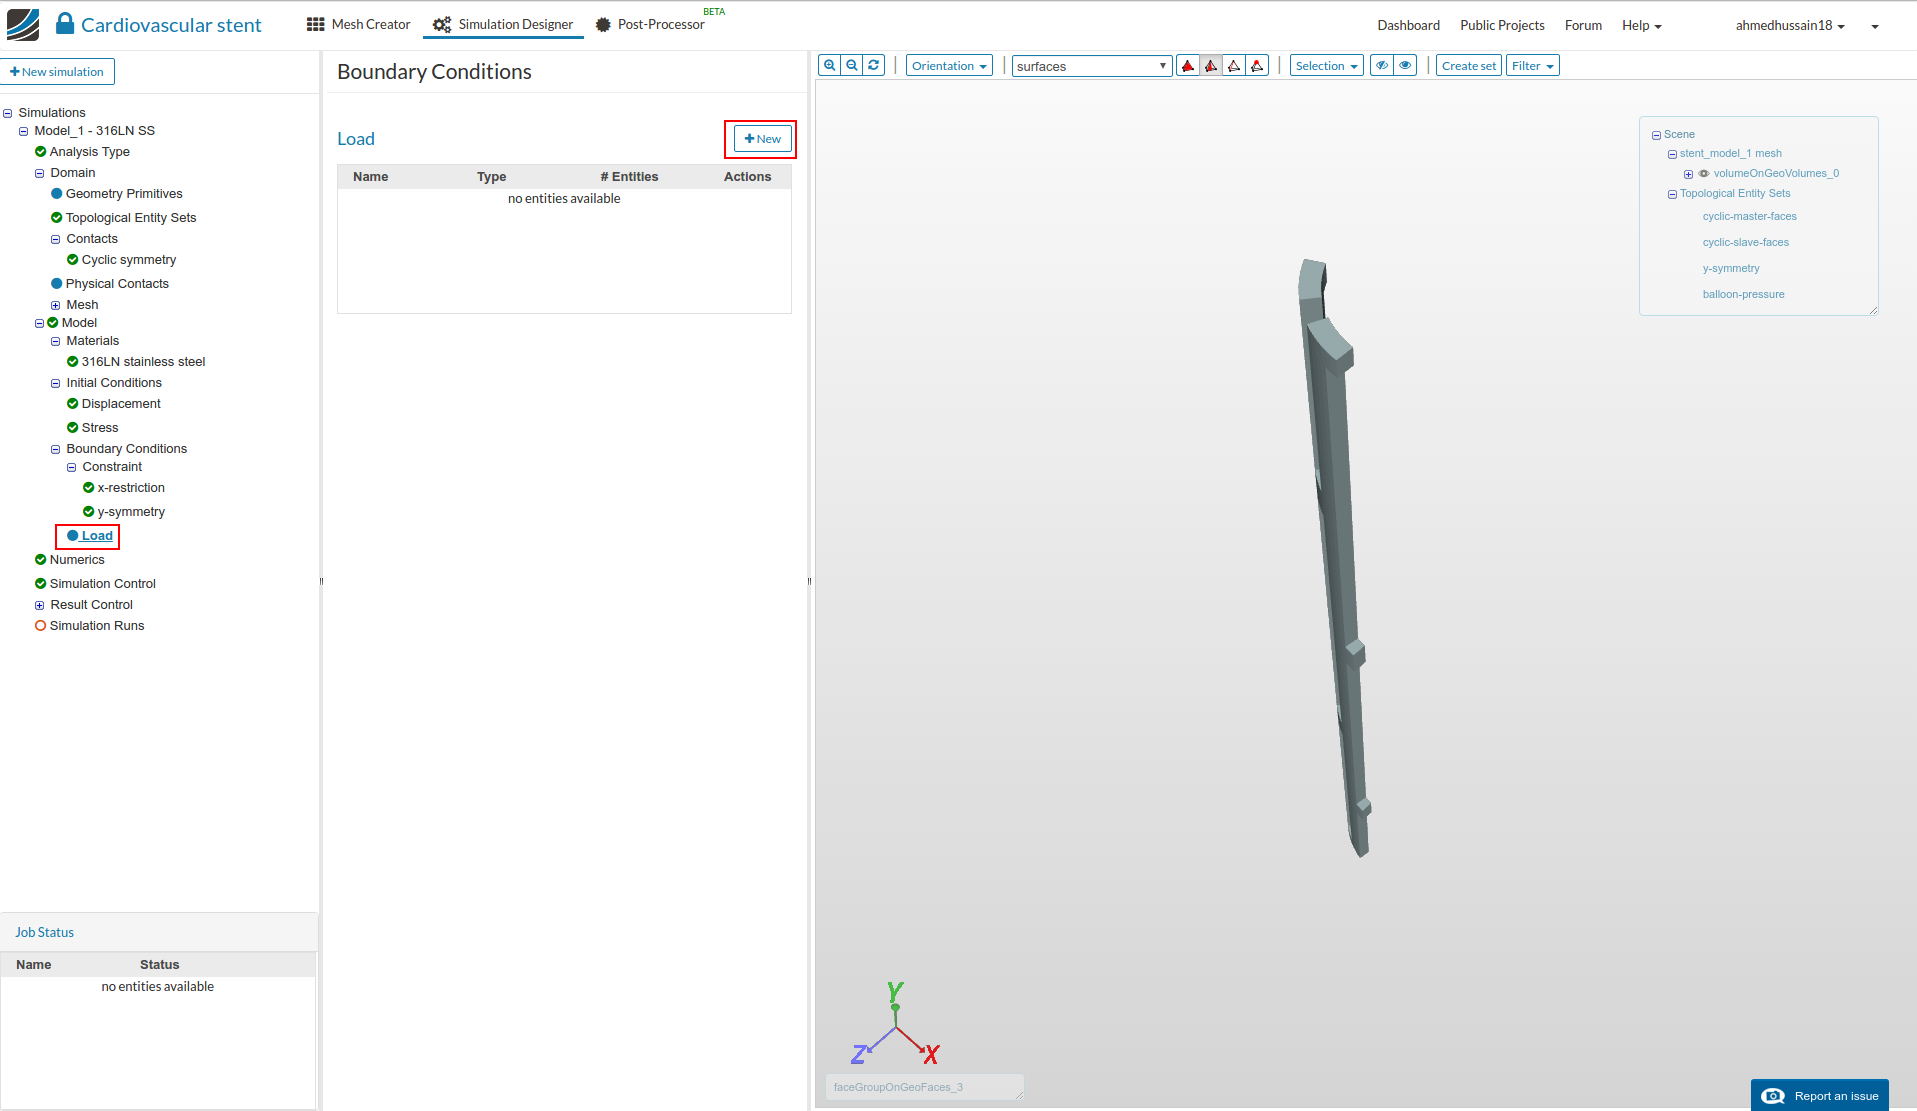Collapse the Simulations tree root
This screenshot has width=1917, height=1111.
(8, 114)
